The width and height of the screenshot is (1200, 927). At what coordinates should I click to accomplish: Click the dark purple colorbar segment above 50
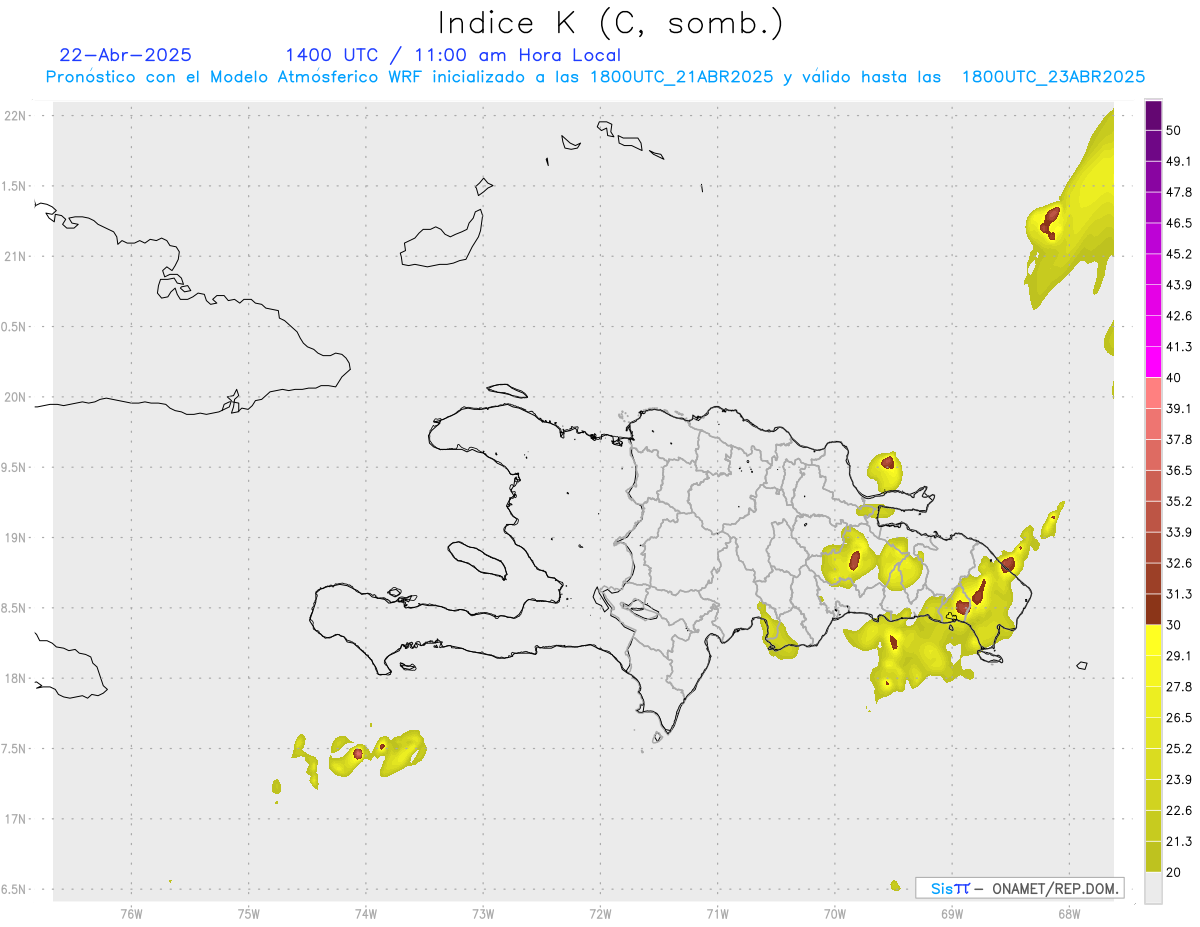click(1153, 115)
